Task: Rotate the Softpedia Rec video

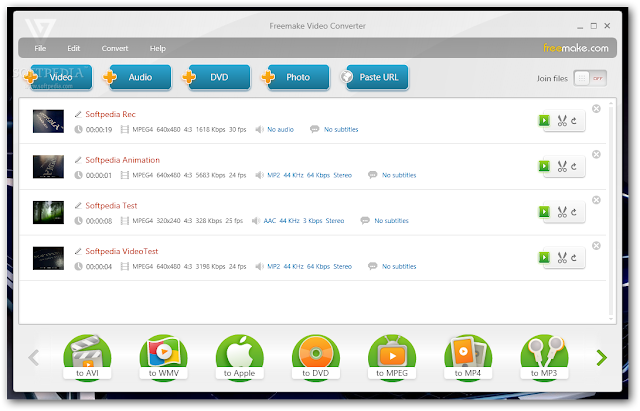Action: (573, 121)
